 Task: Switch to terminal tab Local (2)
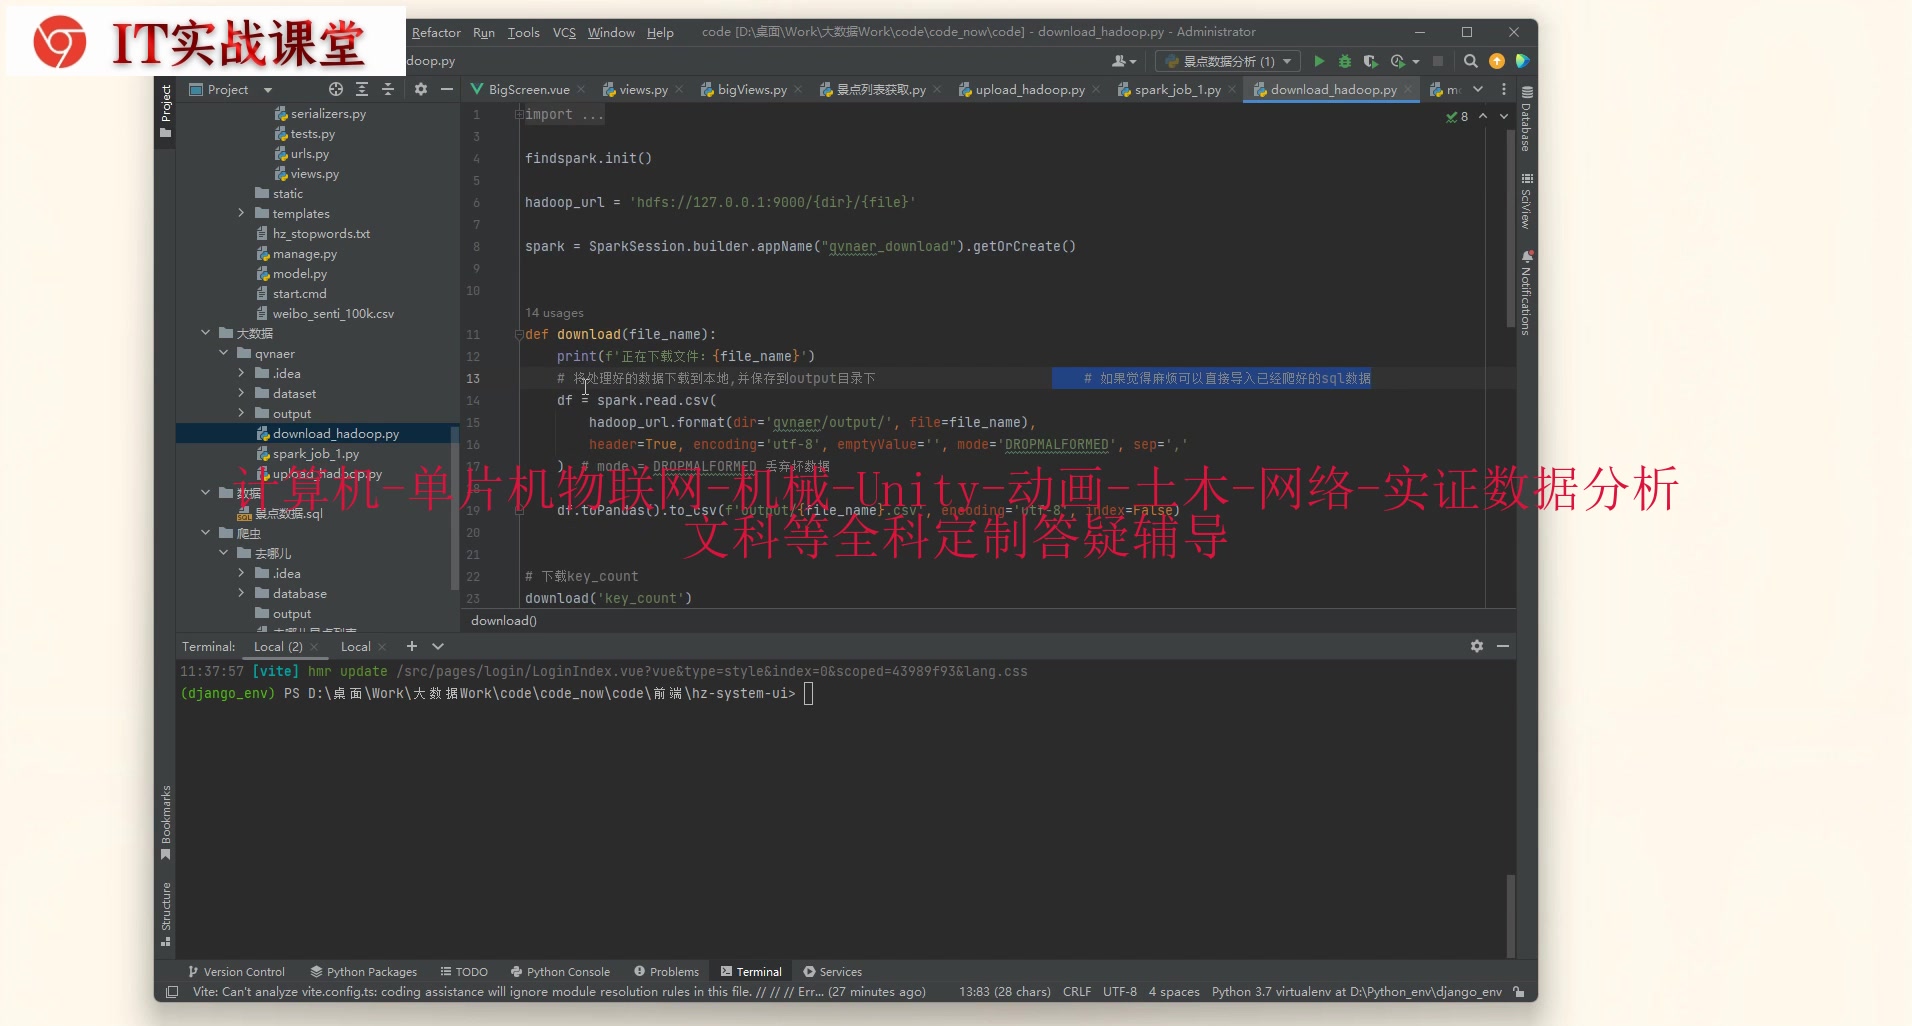tap(278, 647)
